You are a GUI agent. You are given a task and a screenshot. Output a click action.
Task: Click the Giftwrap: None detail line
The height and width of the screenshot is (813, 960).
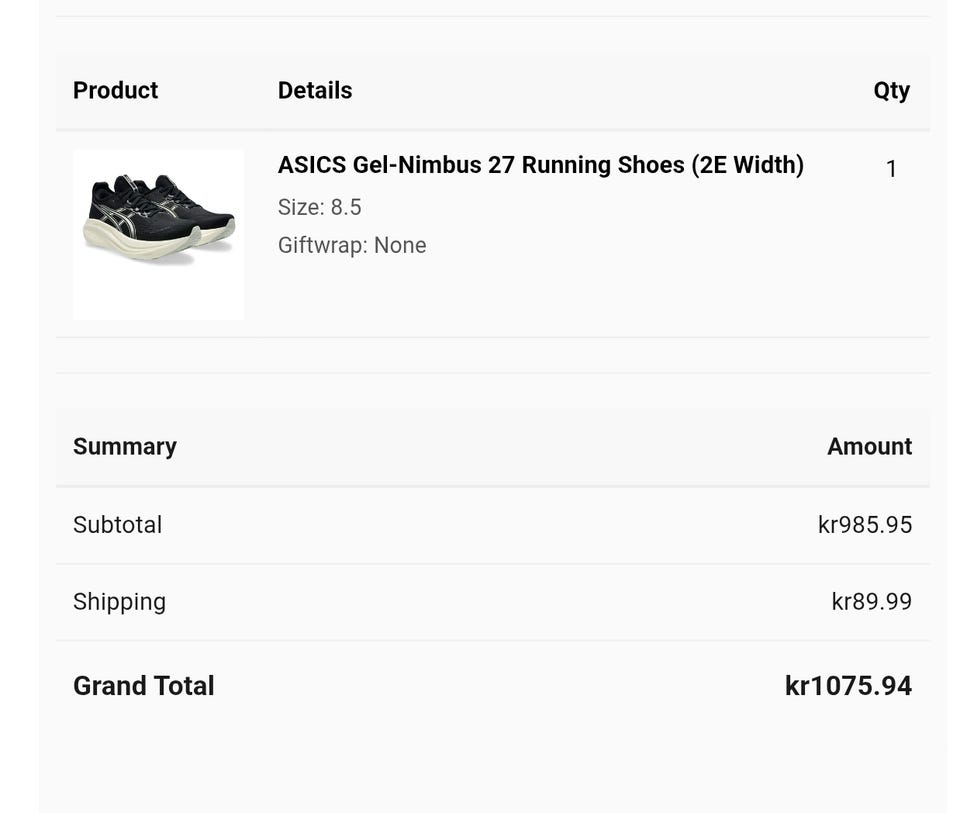click(352, 245)
